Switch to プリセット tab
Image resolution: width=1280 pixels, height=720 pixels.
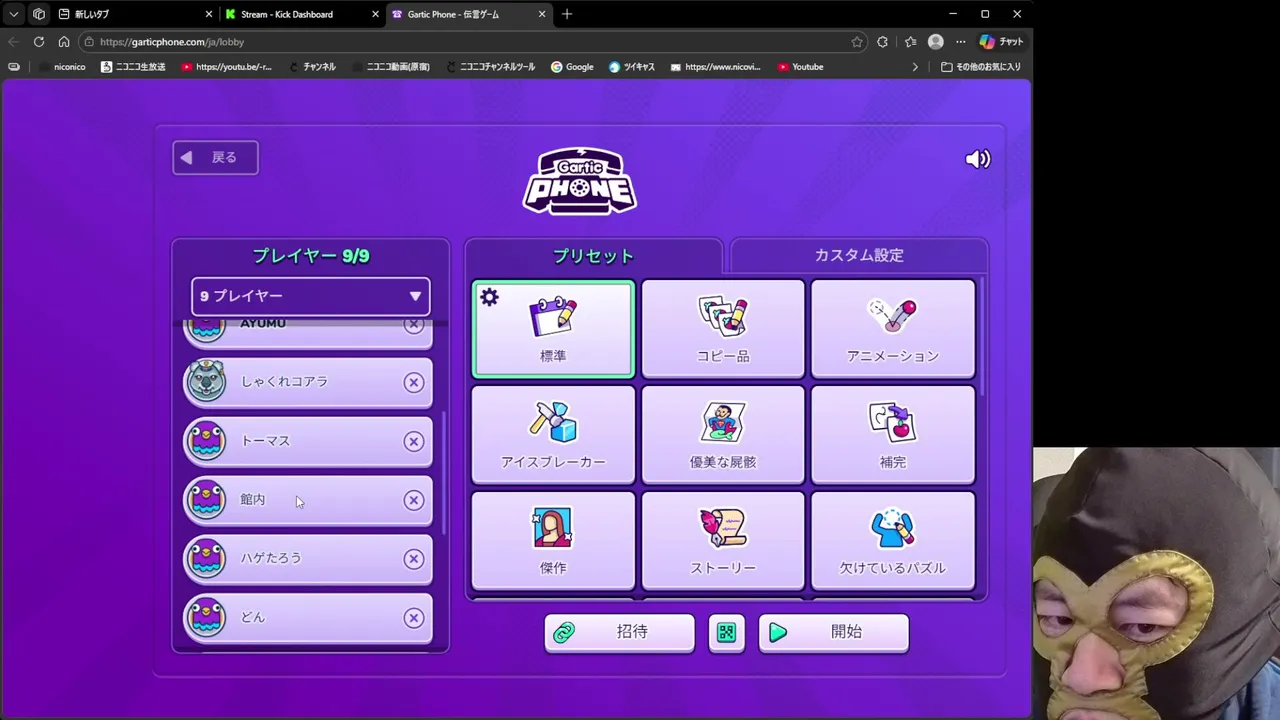click(593, 256)
